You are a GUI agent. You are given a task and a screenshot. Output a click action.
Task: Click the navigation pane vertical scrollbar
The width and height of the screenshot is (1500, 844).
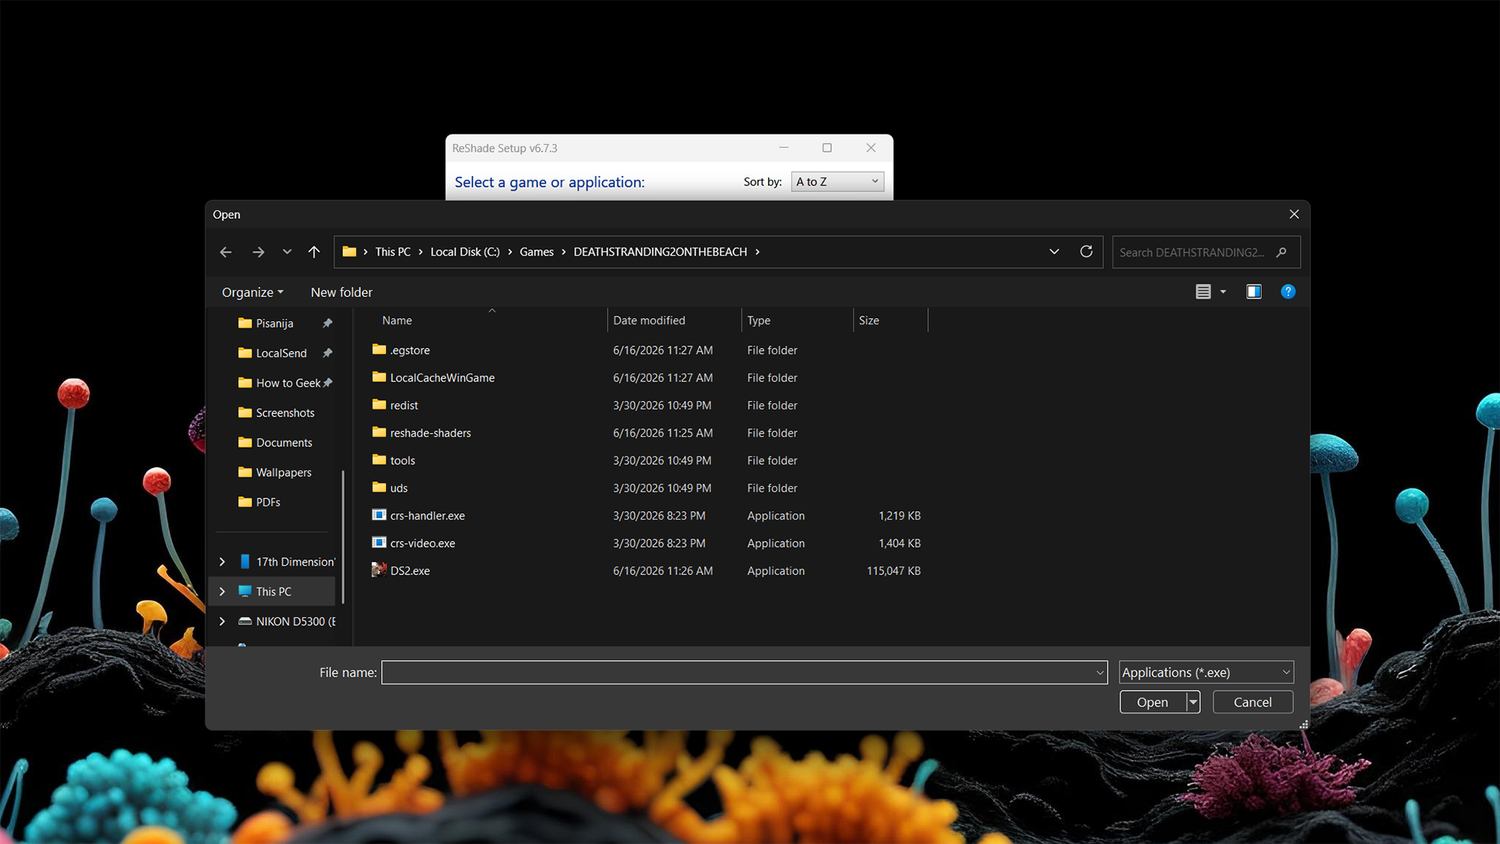tap(343, 537)
